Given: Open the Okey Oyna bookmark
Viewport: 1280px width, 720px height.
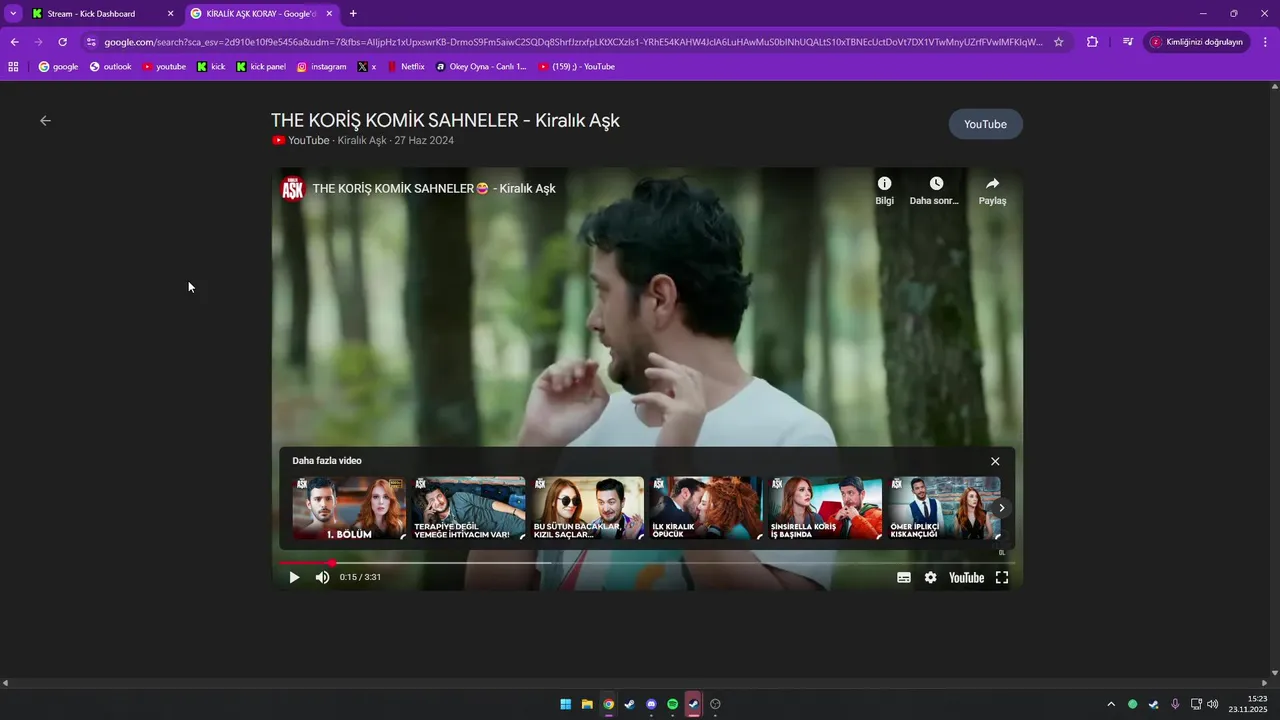Looking at the screenshot, I should (x=481, y=67).
